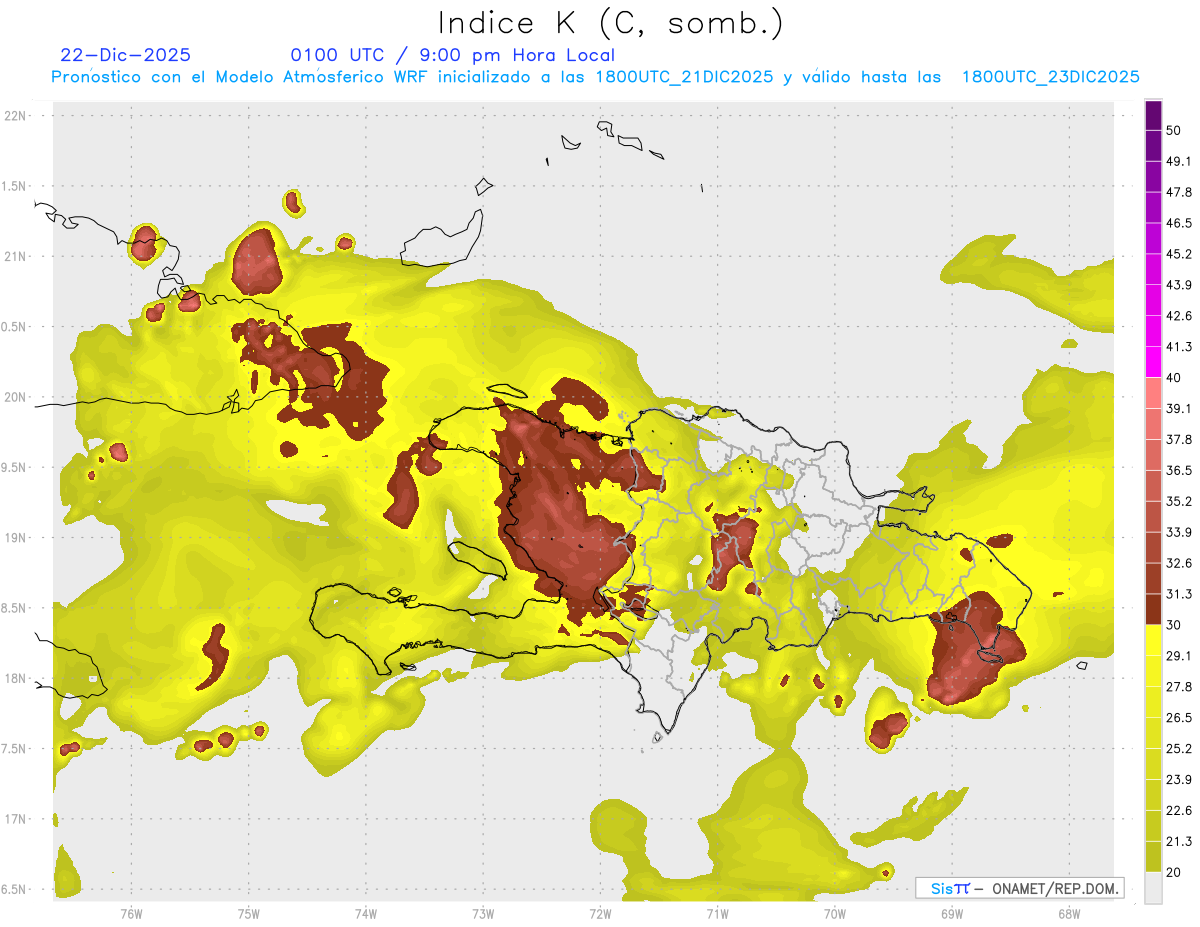1200x927 pixels.
Task: Click the "36.5" color scale value
Action: pos(1179,470)
